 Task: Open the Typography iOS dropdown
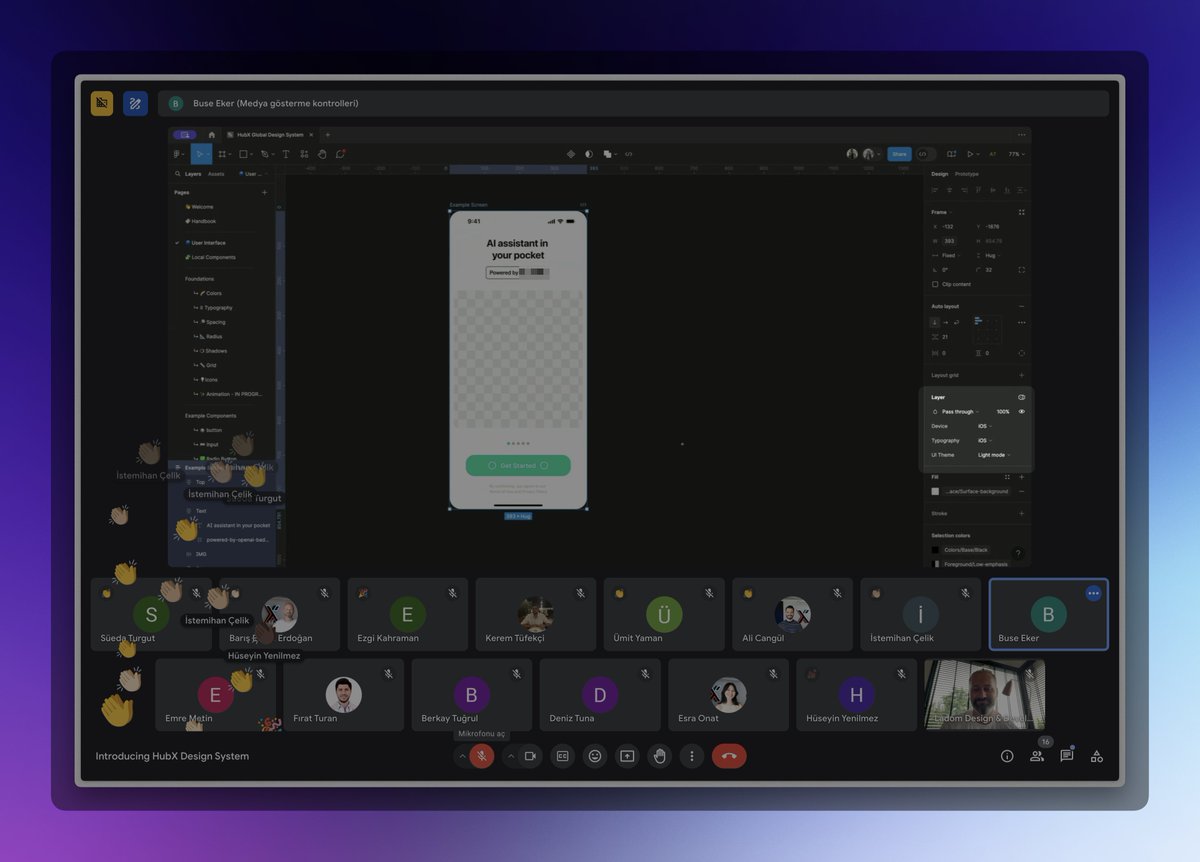pos(985,440)
